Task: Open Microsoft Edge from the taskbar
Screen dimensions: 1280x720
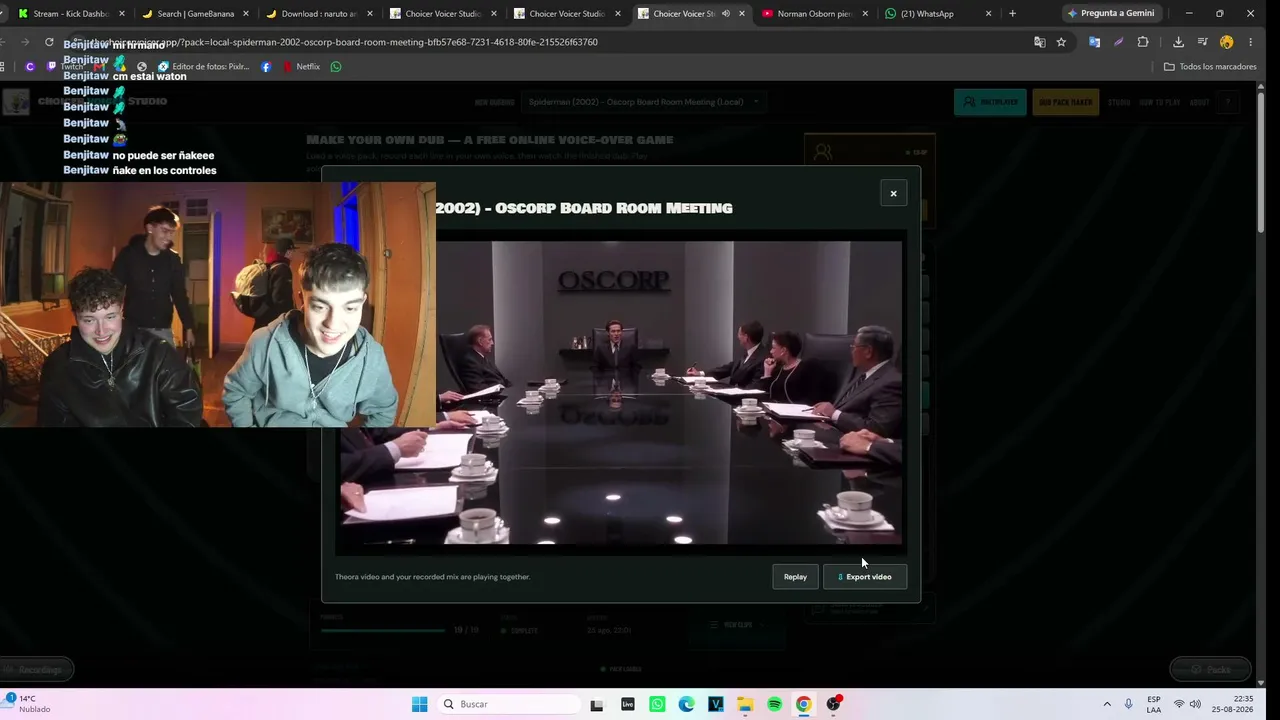Action: pyautogui.click(x=686, y=704)
